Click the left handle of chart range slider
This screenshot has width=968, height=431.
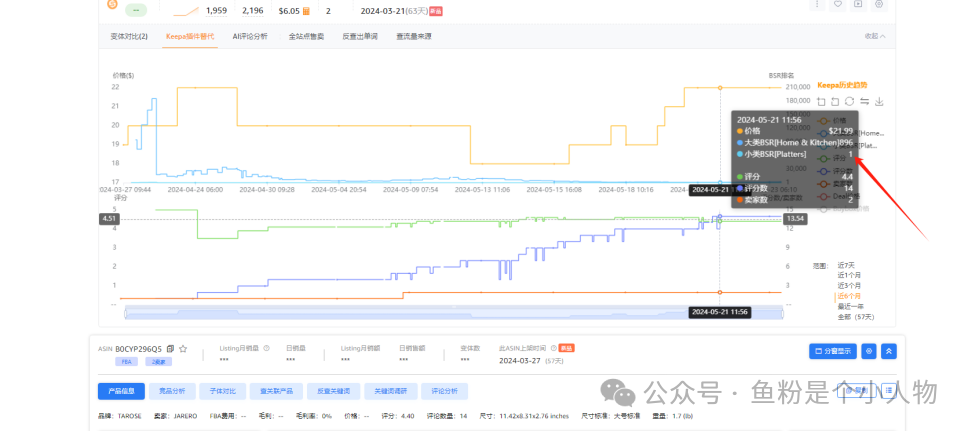tap(126, 312)
